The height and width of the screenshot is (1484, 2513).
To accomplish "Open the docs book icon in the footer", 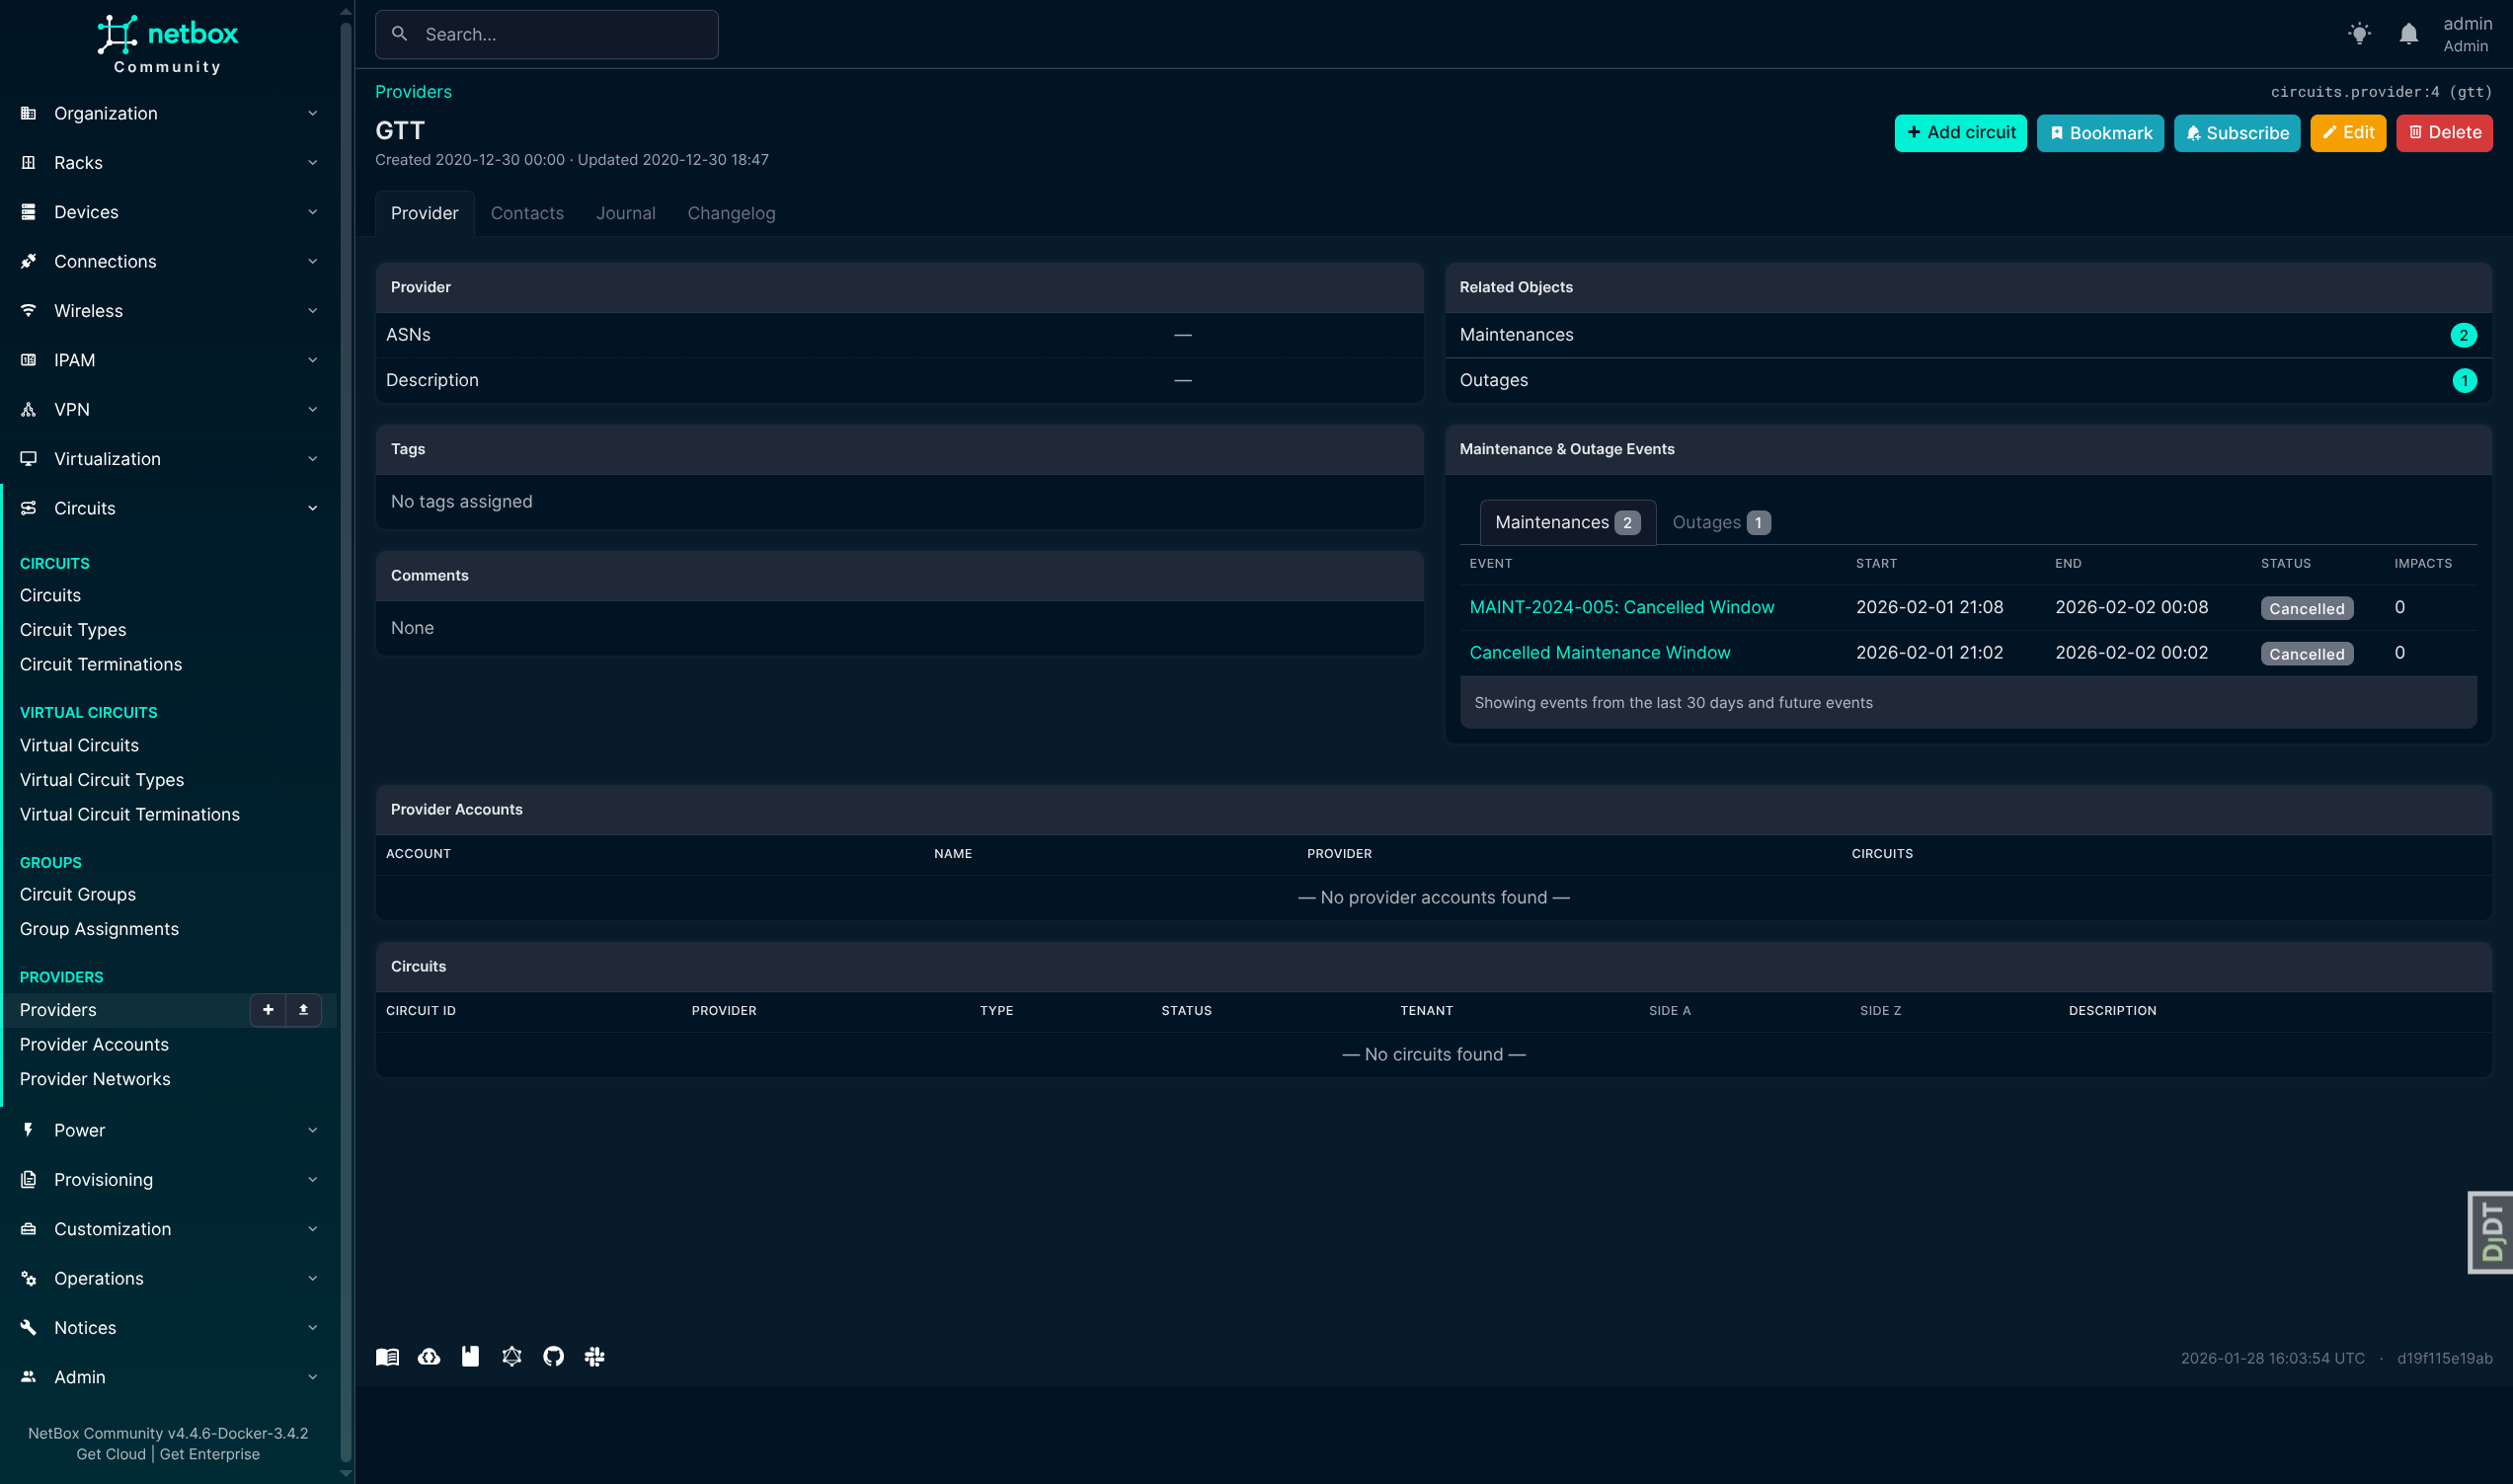I will pyautogui.click(x=387, y=1356).
